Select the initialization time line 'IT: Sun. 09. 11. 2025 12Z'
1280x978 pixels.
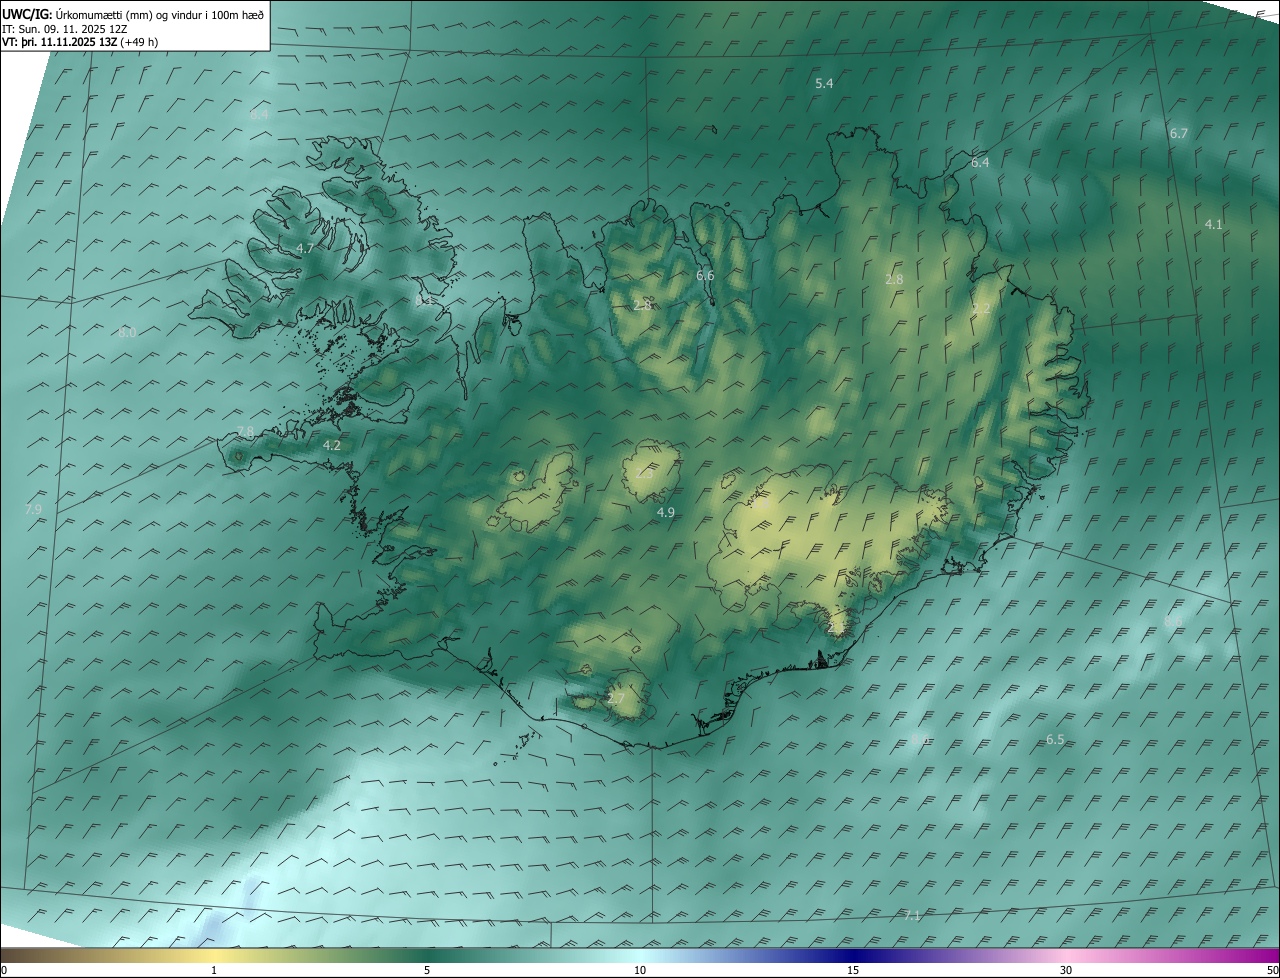click(64, 29)
